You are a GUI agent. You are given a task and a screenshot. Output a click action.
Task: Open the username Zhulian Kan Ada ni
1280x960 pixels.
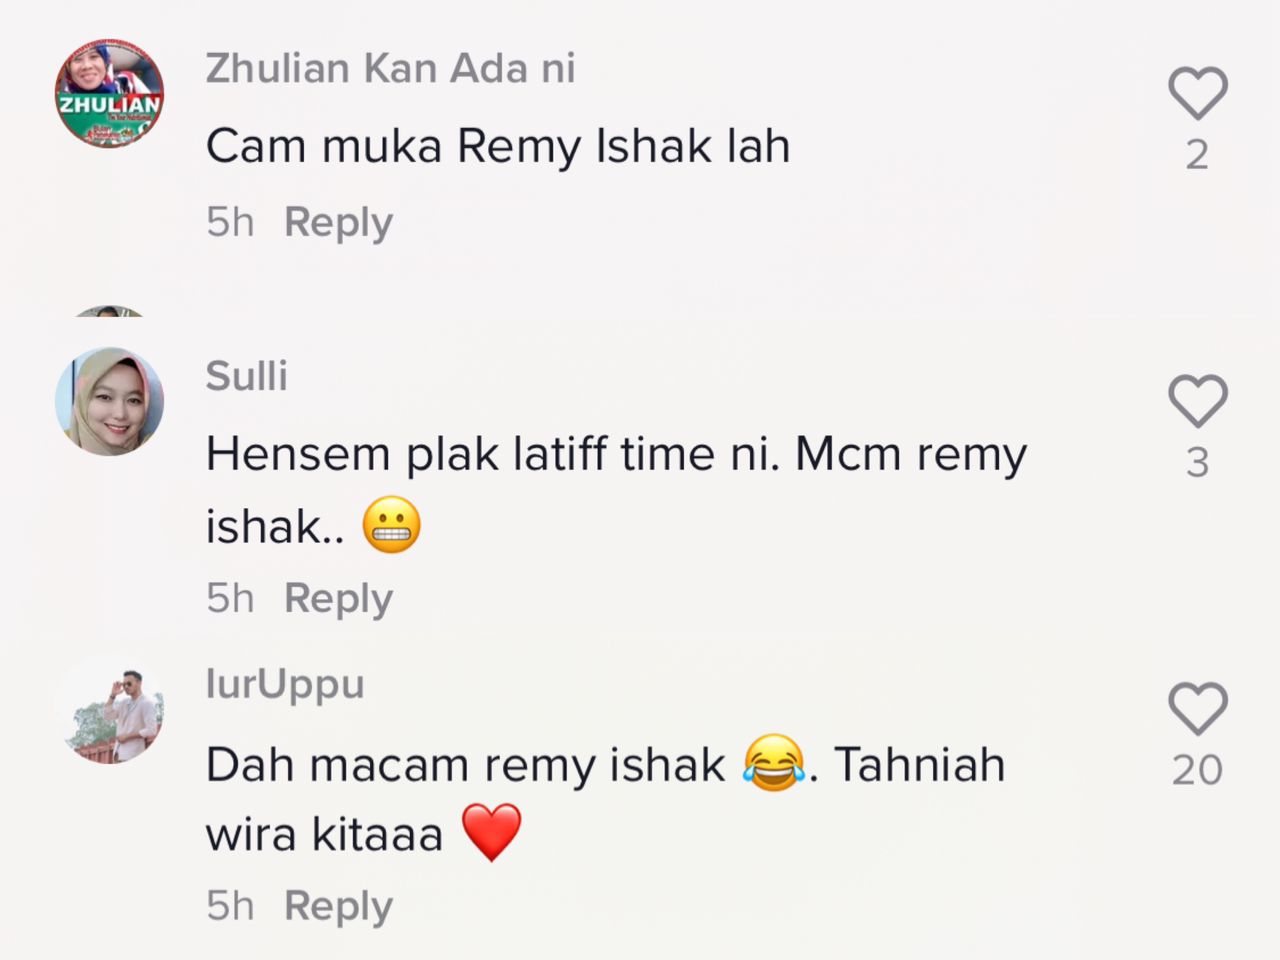391,68
